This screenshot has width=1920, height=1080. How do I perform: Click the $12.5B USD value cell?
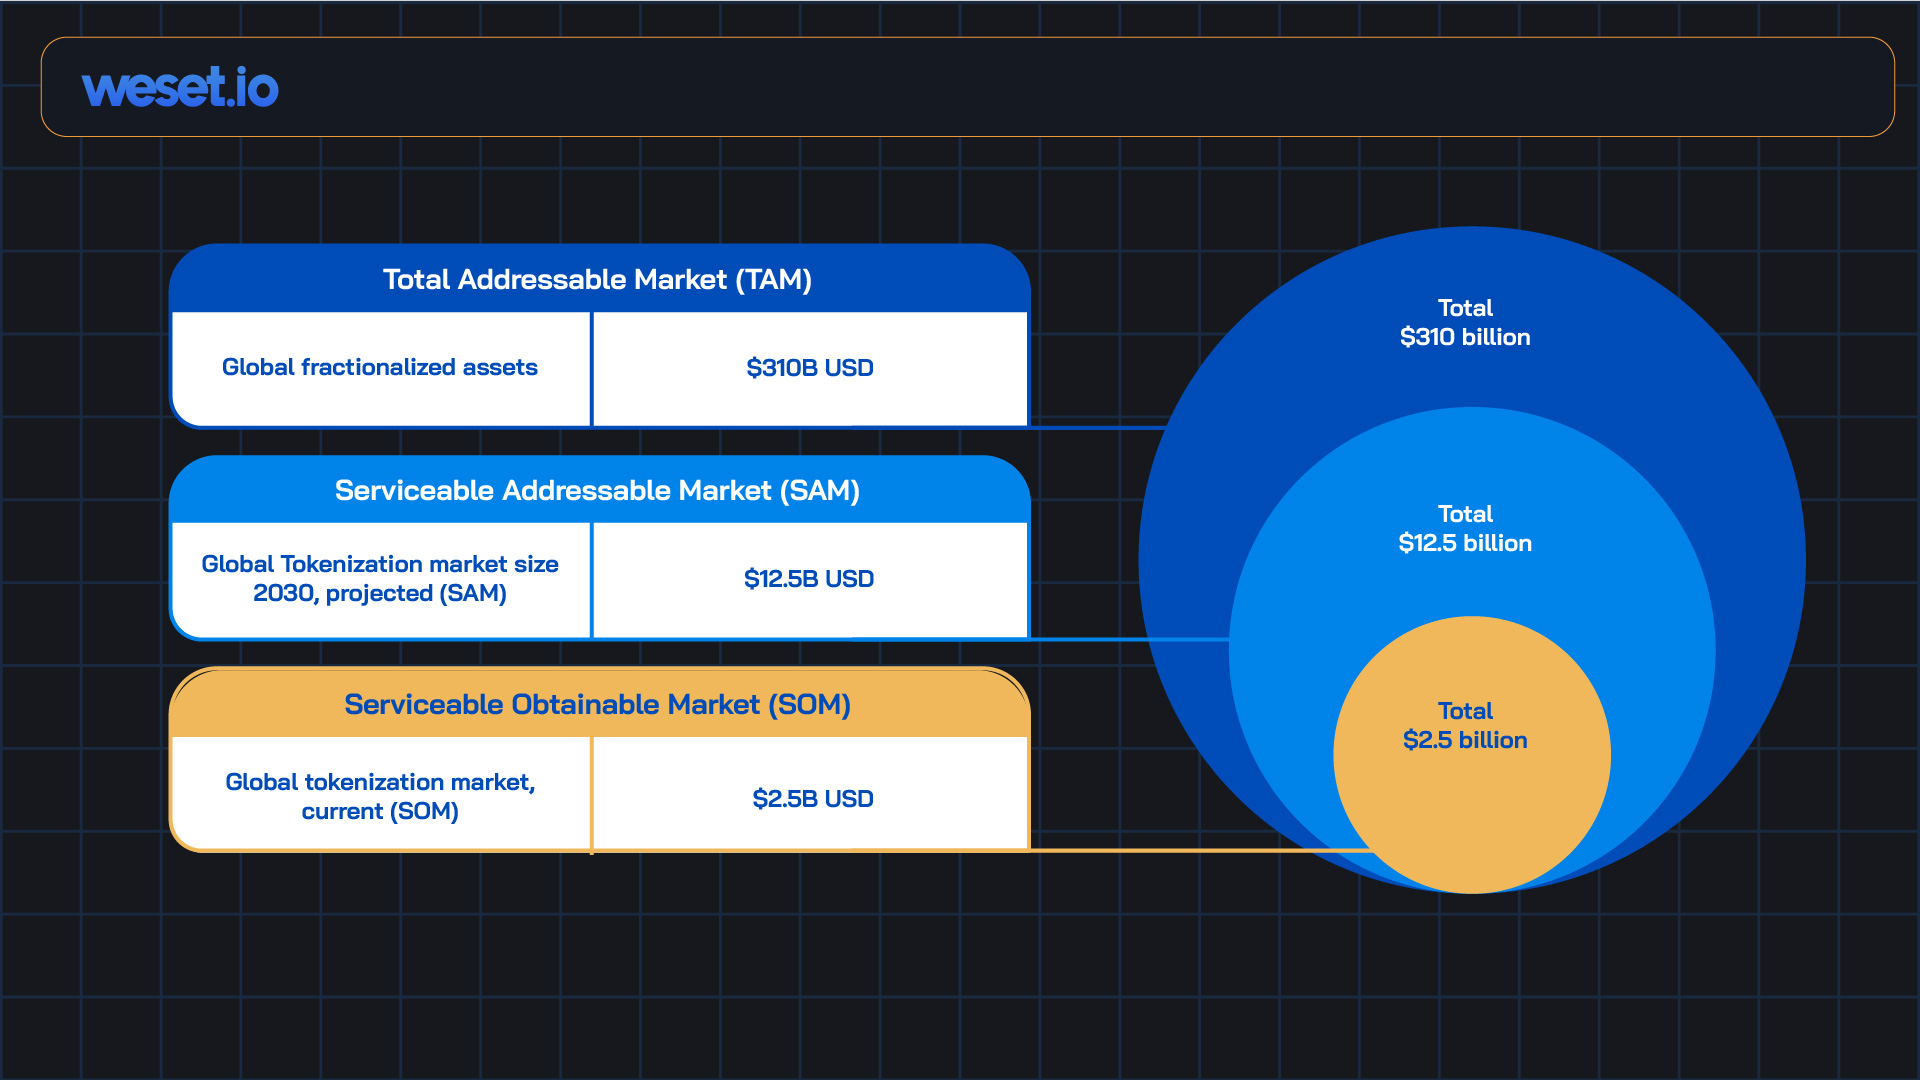pyautogui.click(x=810, y=579)
